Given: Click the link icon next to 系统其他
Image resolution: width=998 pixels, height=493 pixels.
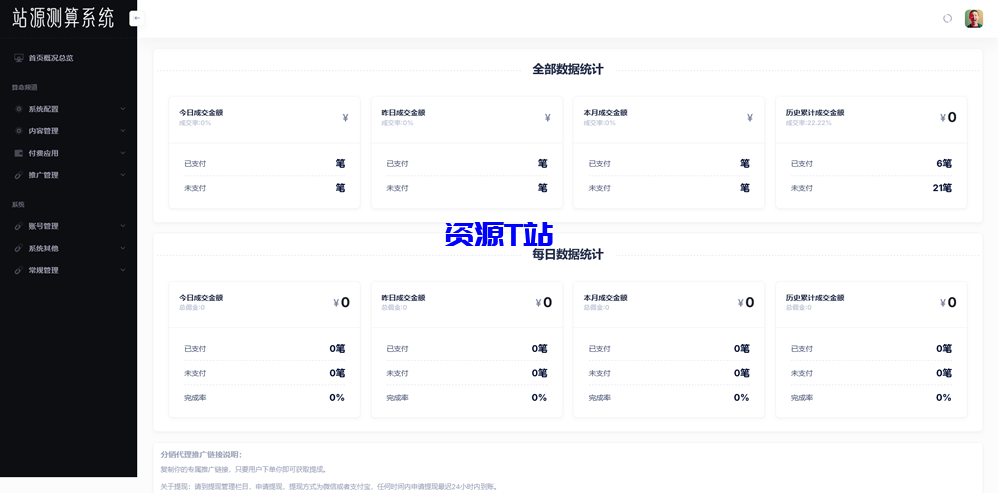Looking at the screenshot, I should [18, 248].
